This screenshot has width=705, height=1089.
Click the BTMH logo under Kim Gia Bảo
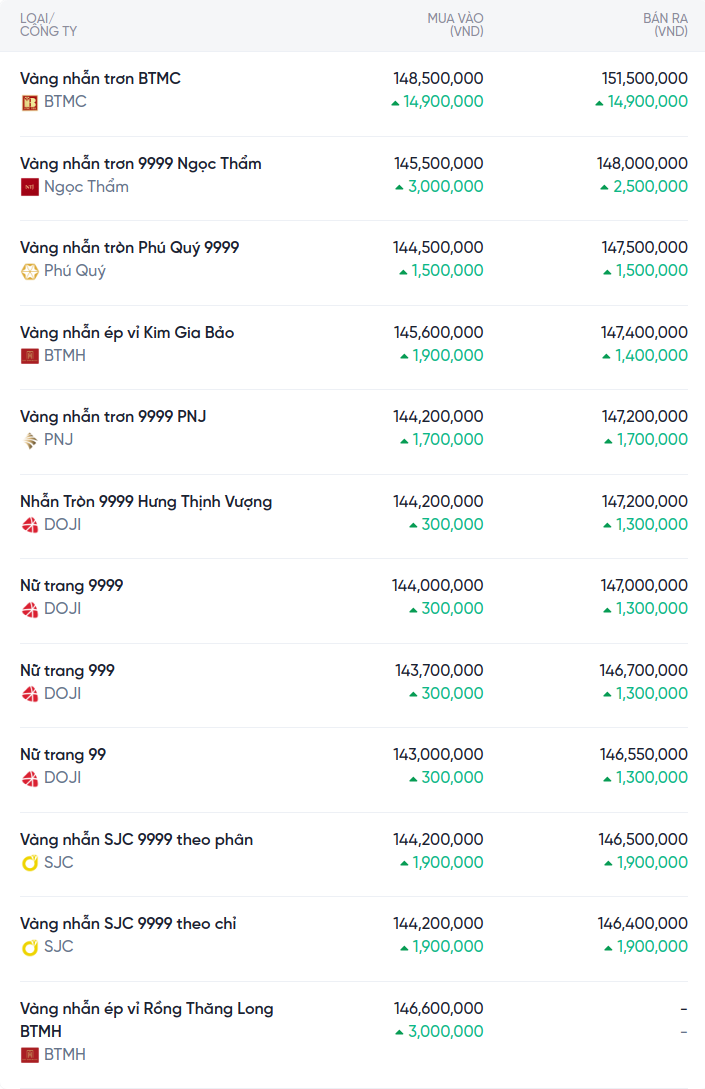click(x=30, y=356)
